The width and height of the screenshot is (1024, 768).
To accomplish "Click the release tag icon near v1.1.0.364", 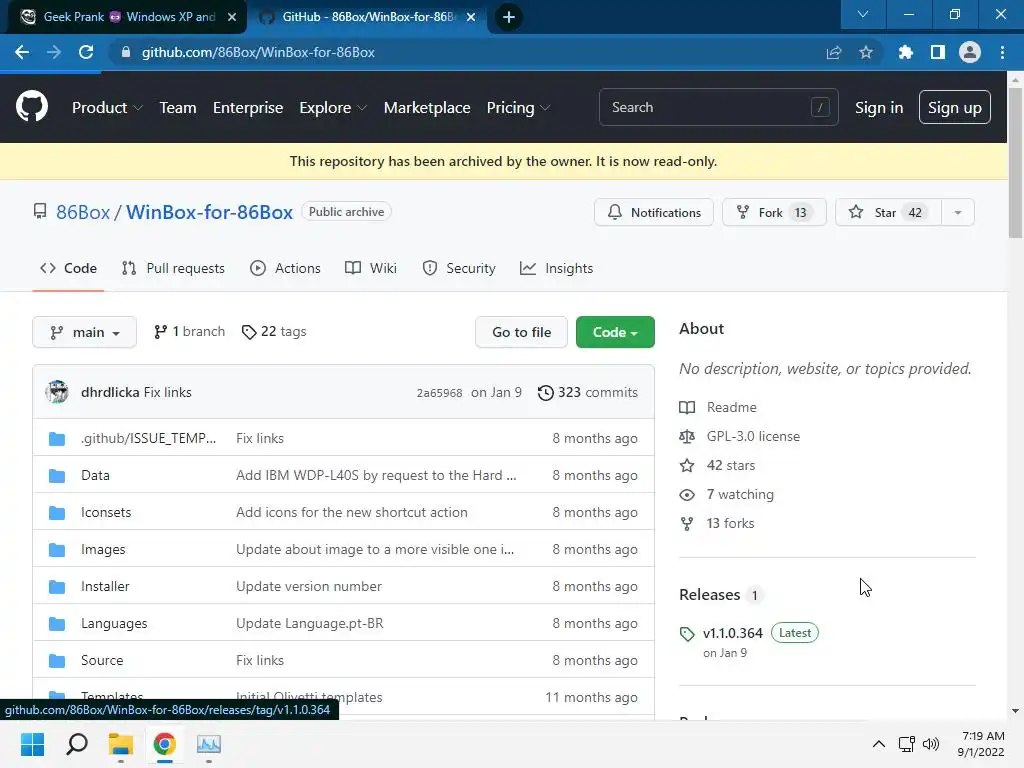I will coord(687,633).
